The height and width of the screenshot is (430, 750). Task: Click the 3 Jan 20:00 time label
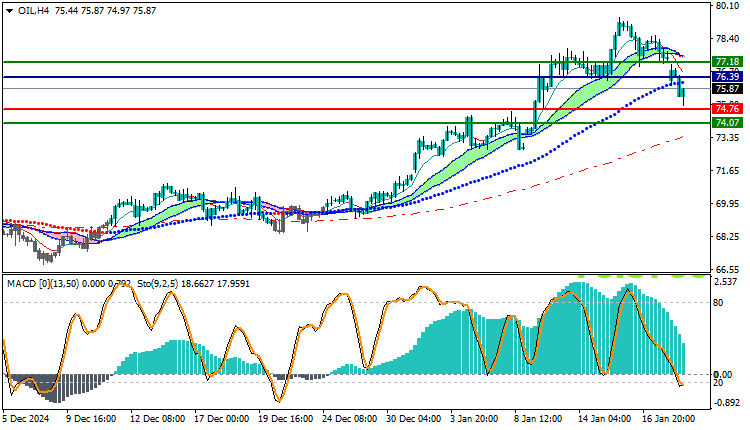click(x=475, y=419)
